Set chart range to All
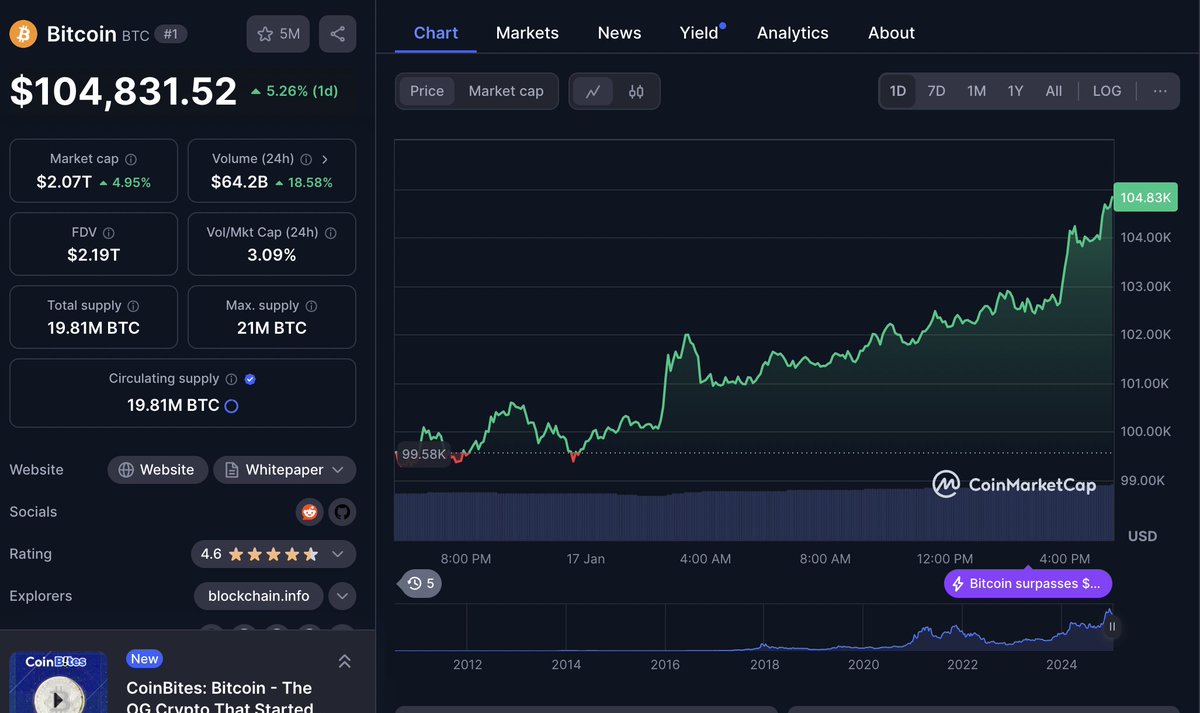 (1054, 91)
